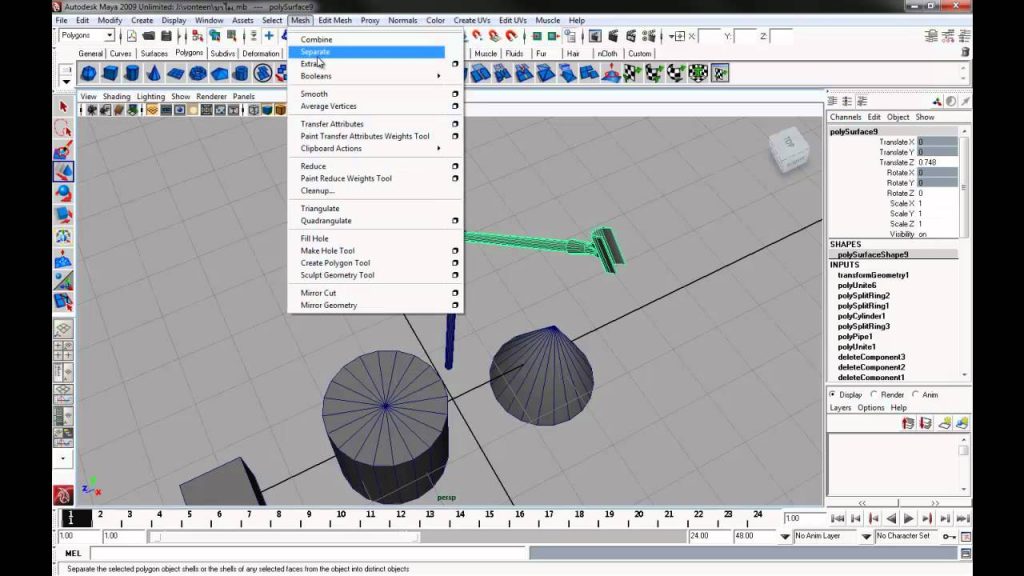Switch to four view layout icon
This screenshot has height=576, width=1024.
(63, 350)
